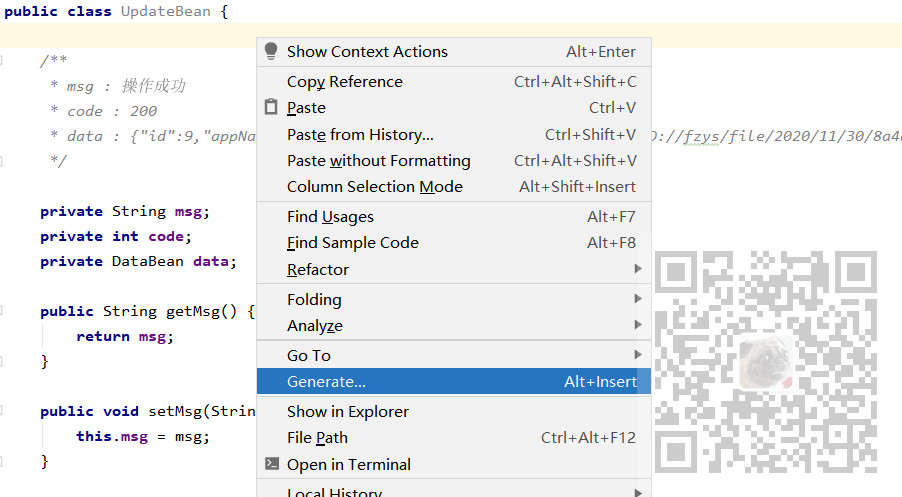Viewport: 902px width, 497px height.
Task: Open the Analyze submenu
Action: coord(314,326)
